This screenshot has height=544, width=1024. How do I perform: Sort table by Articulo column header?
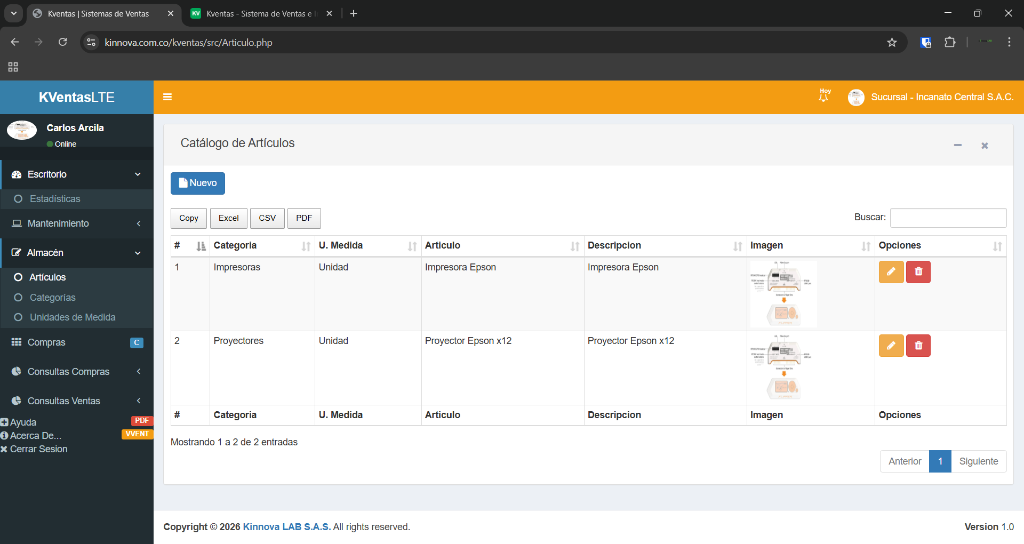(502, 246)
